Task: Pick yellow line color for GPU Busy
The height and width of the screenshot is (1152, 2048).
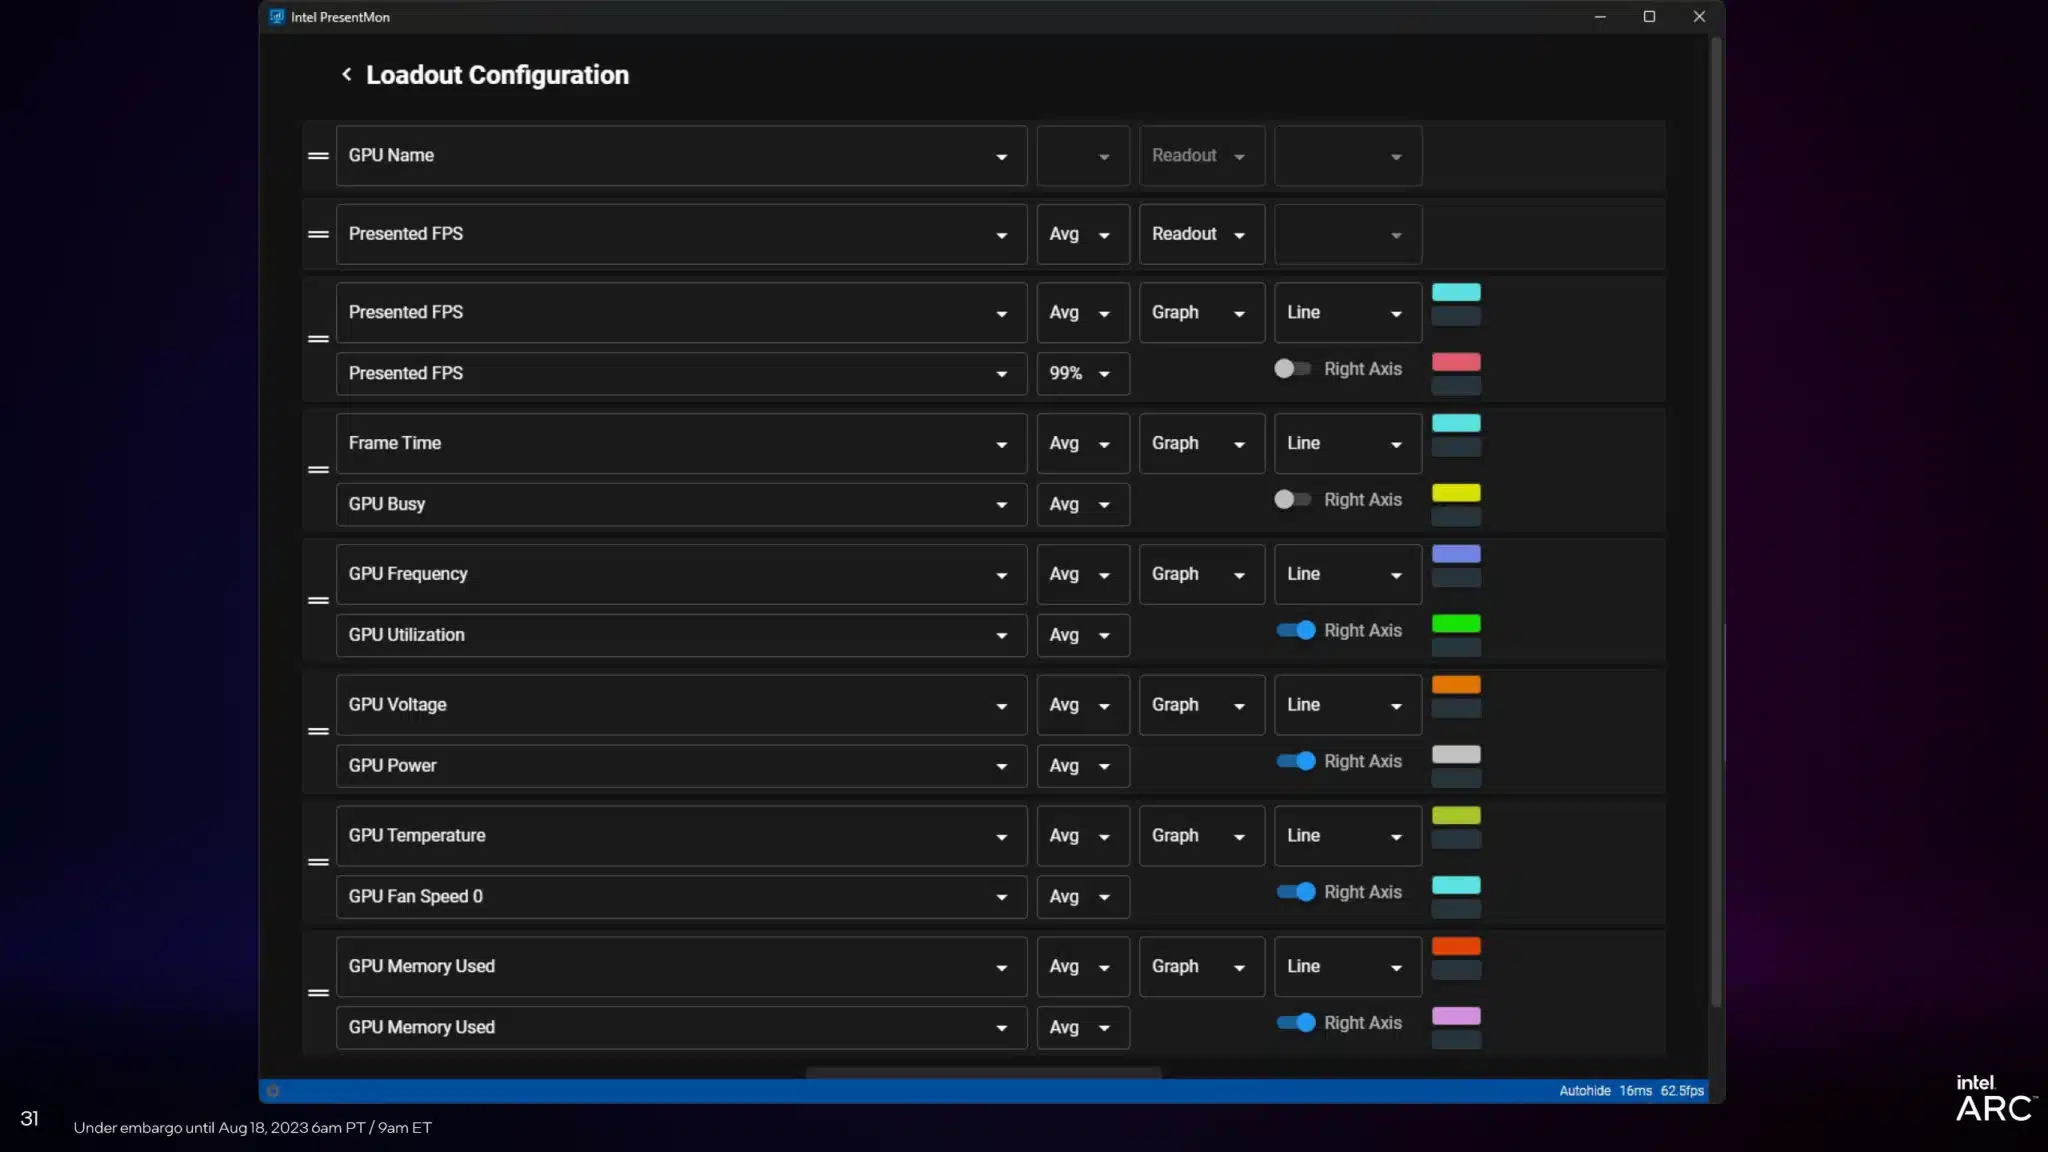Action: point(1456,493)
